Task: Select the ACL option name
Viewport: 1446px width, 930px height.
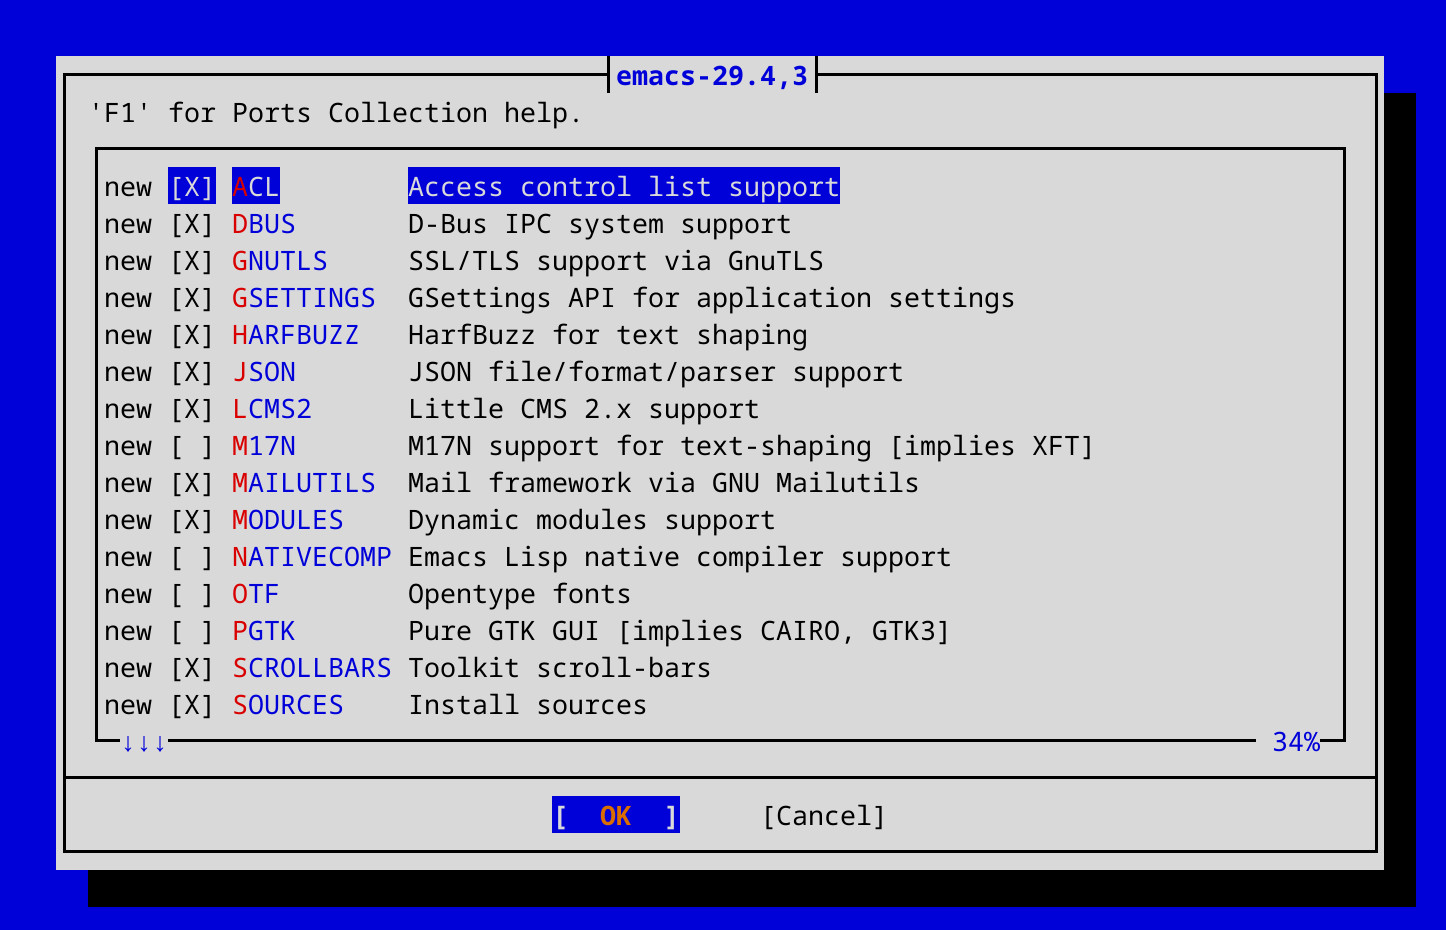Action: point(256,187)
